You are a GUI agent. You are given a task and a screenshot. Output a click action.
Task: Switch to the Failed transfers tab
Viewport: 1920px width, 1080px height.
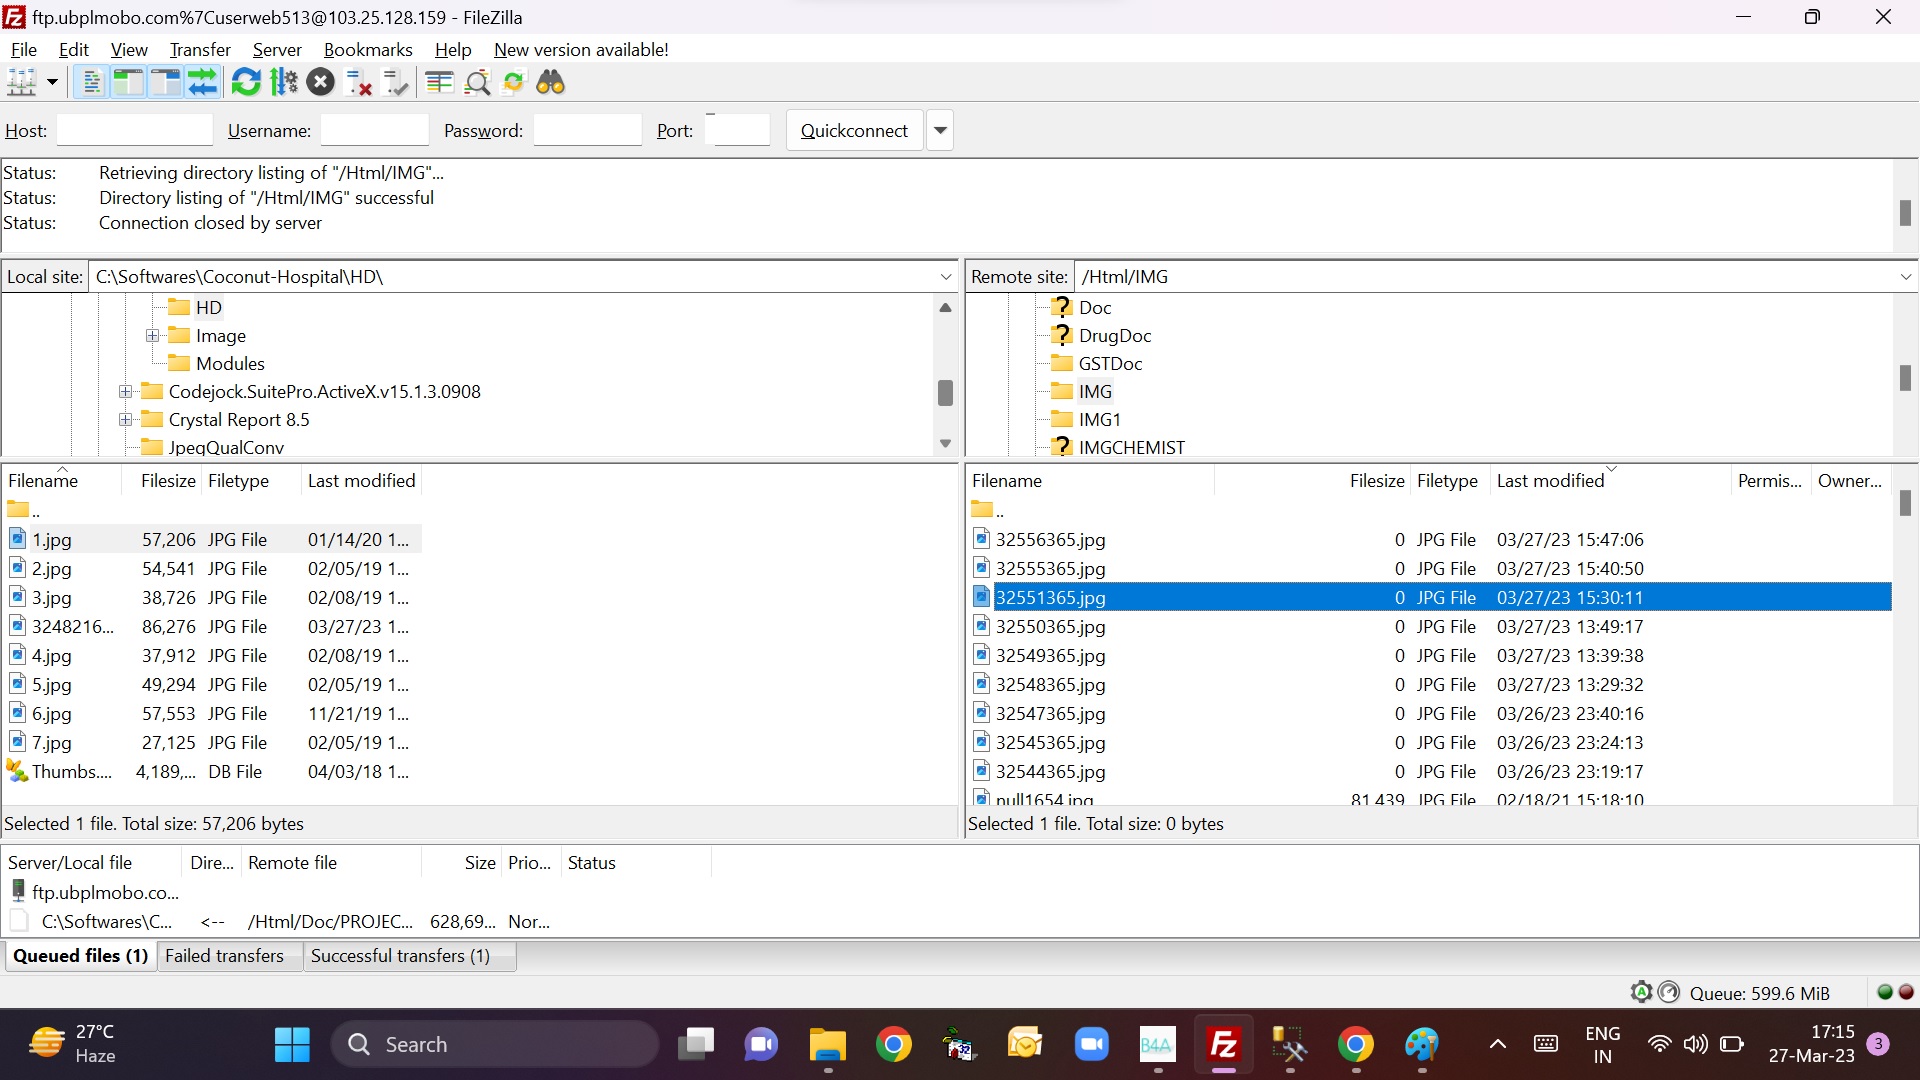point(224,956)
